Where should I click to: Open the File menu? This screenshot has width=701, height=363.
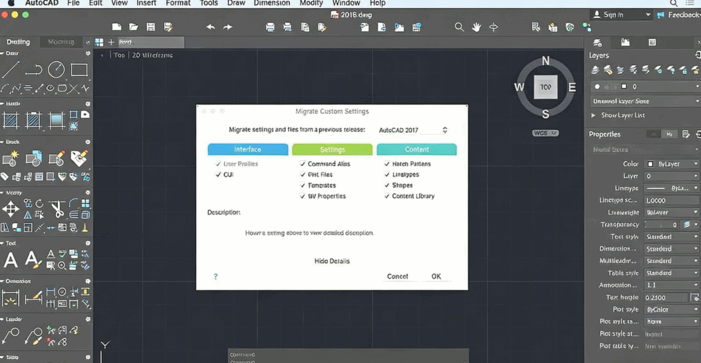click(73, 3)
